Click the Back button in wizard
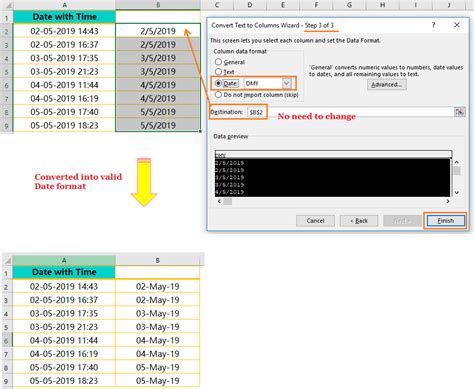 359,221
